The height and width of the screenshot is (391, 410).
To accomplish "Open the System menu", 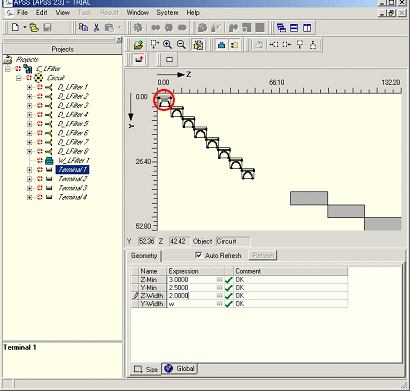I will point(167,13).
